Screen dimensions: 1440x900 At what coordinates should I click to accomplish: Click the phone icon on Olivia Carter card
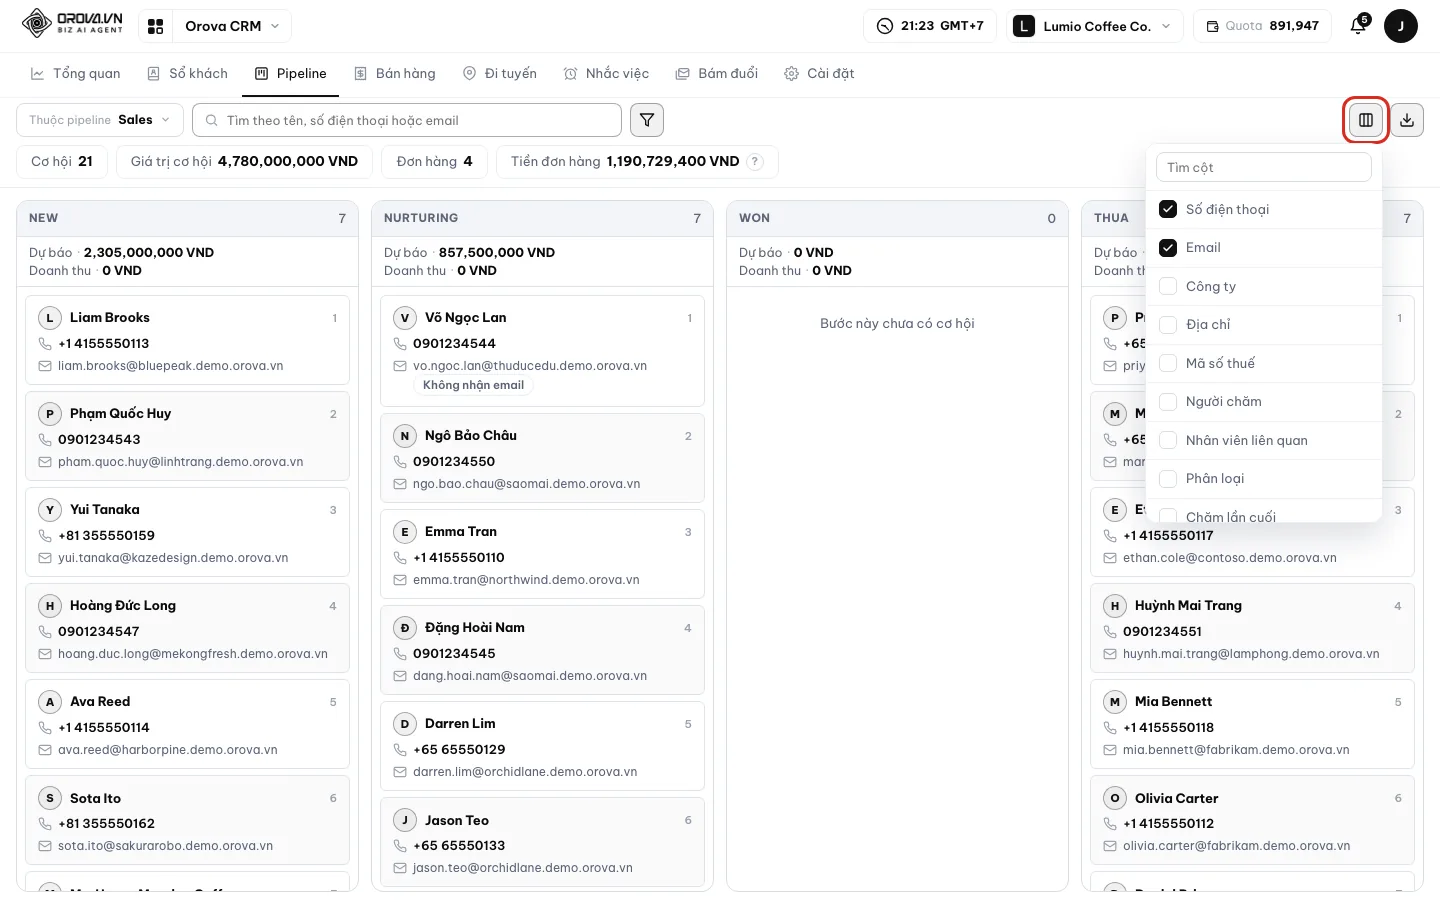(x=1110, y=824)
